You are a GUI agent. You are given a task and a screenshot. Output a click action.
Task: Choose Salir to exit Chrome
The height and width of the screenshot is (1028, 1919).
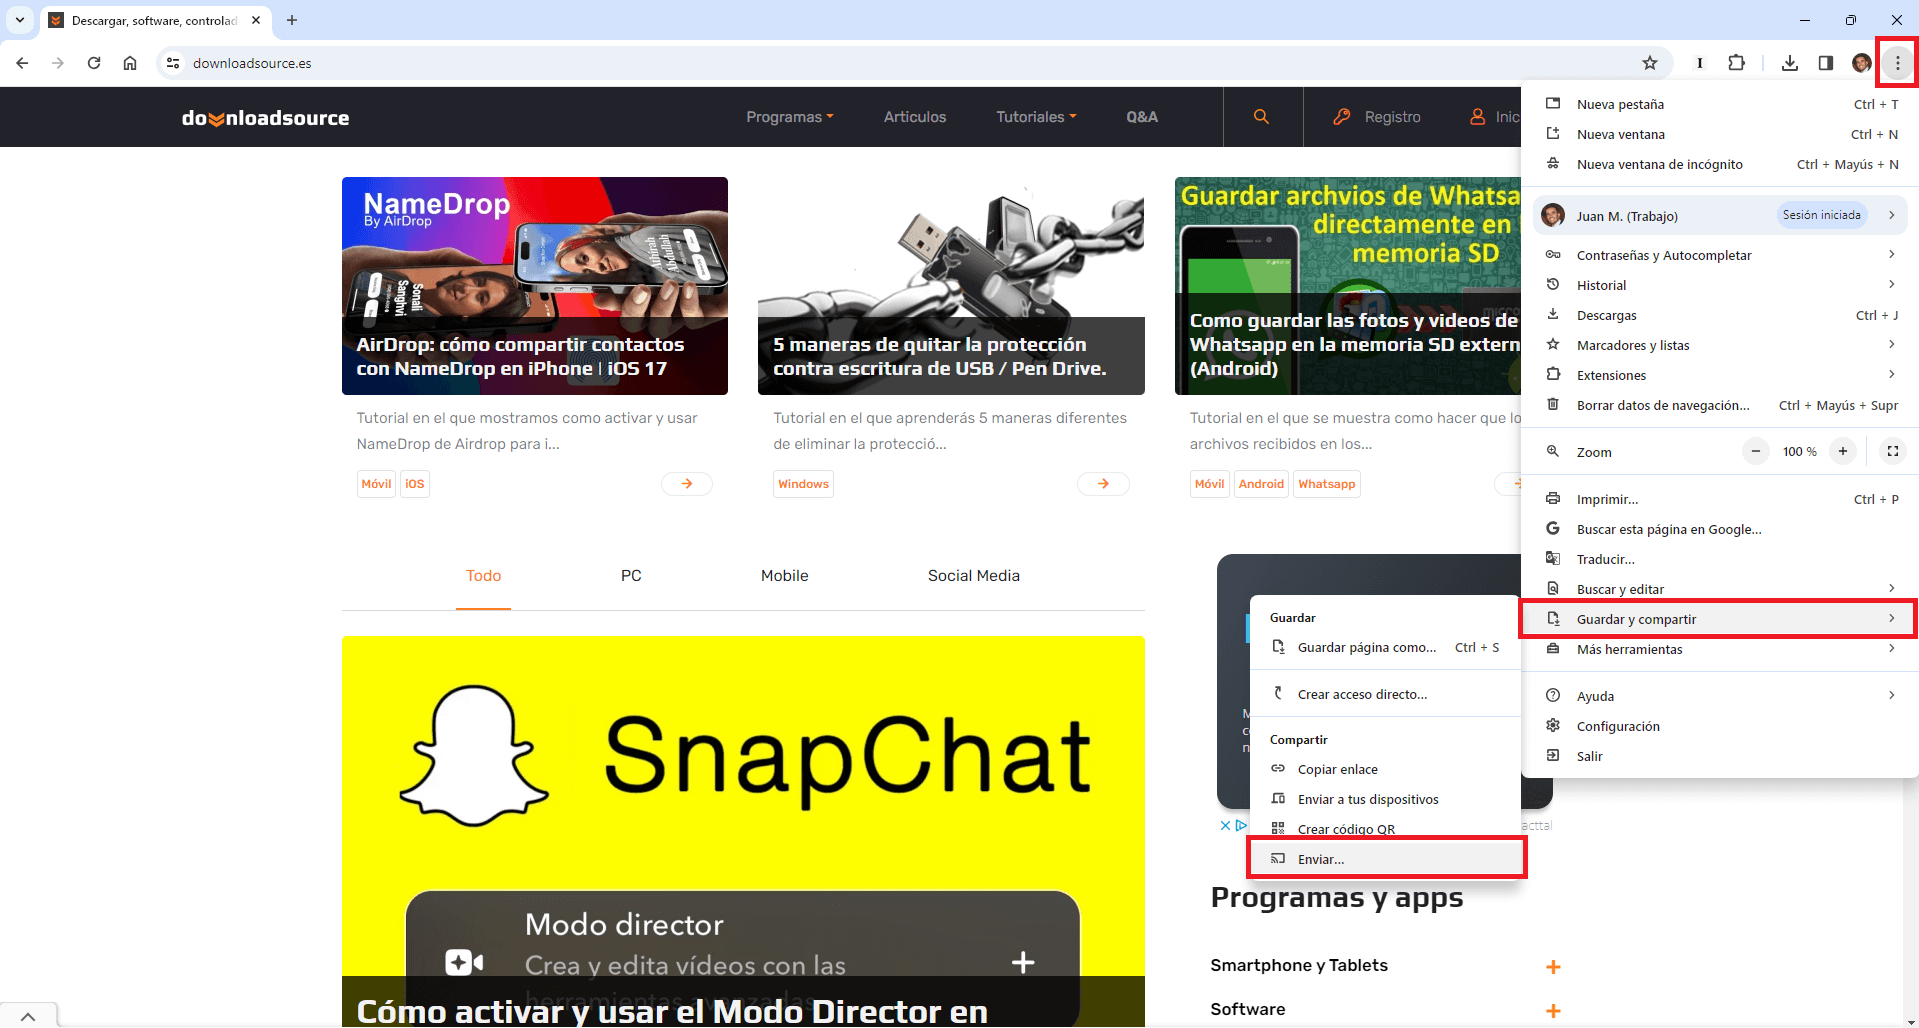tap(1720, 756)
